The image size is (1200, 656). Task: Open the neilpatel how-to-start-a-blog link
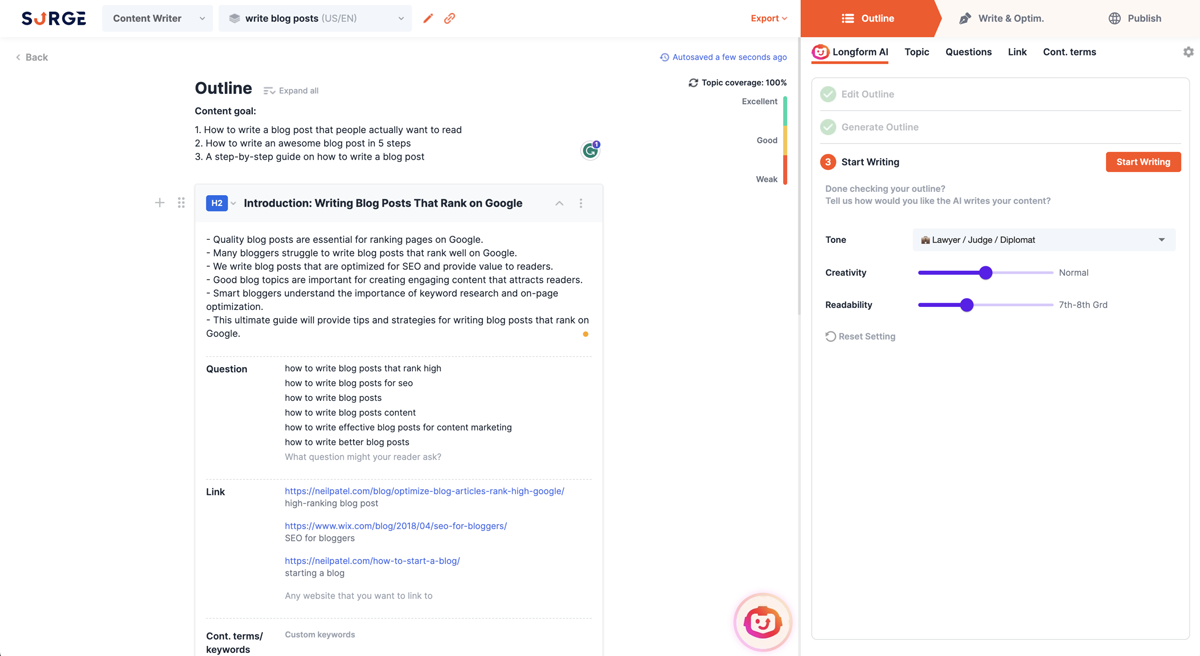coord(372,561)
